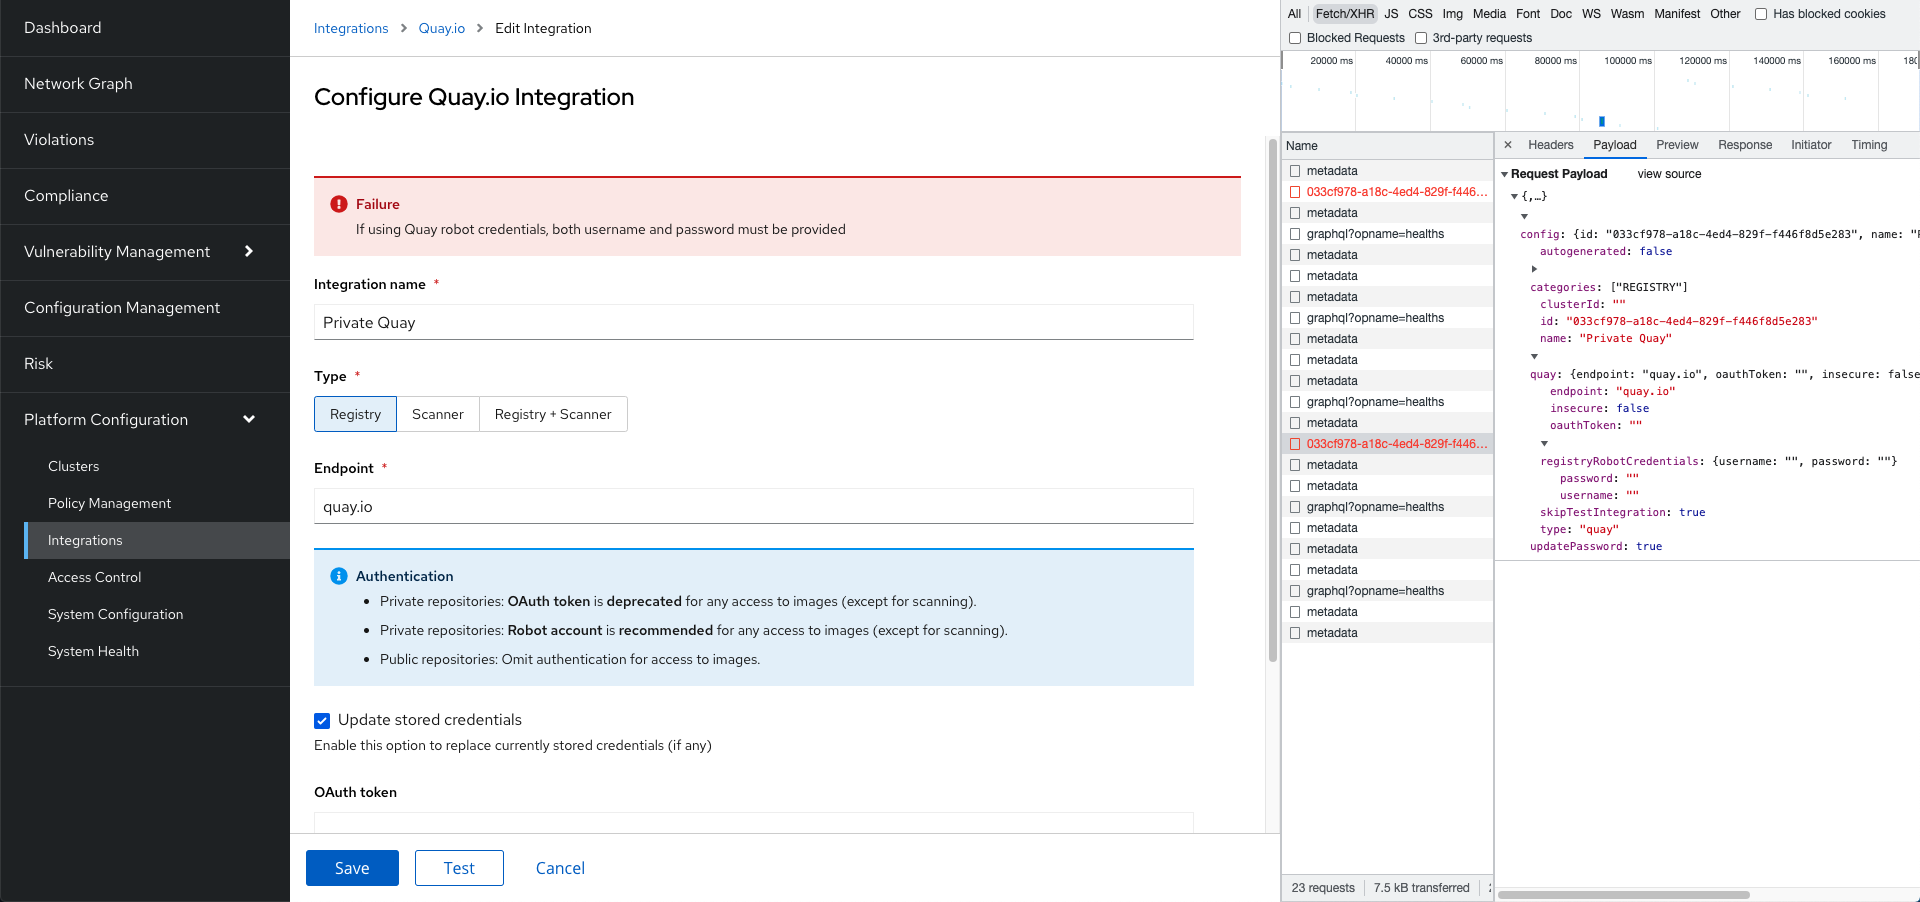Select the Scanner type option
The height and width of the screenshot is (902, 1920).
click(438, 414)
